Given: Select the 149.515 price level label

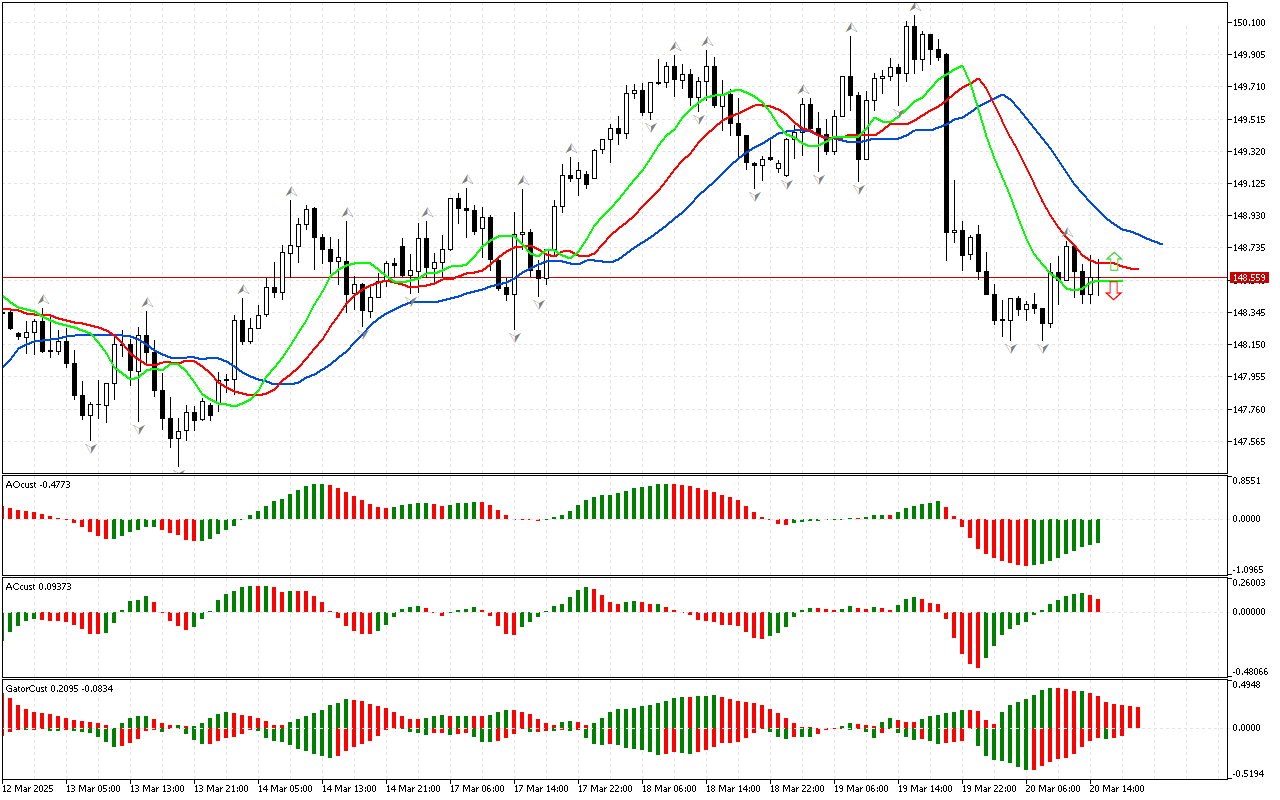Looking at the screenshot, I should pyautogui.click(x=1249, y=120).
